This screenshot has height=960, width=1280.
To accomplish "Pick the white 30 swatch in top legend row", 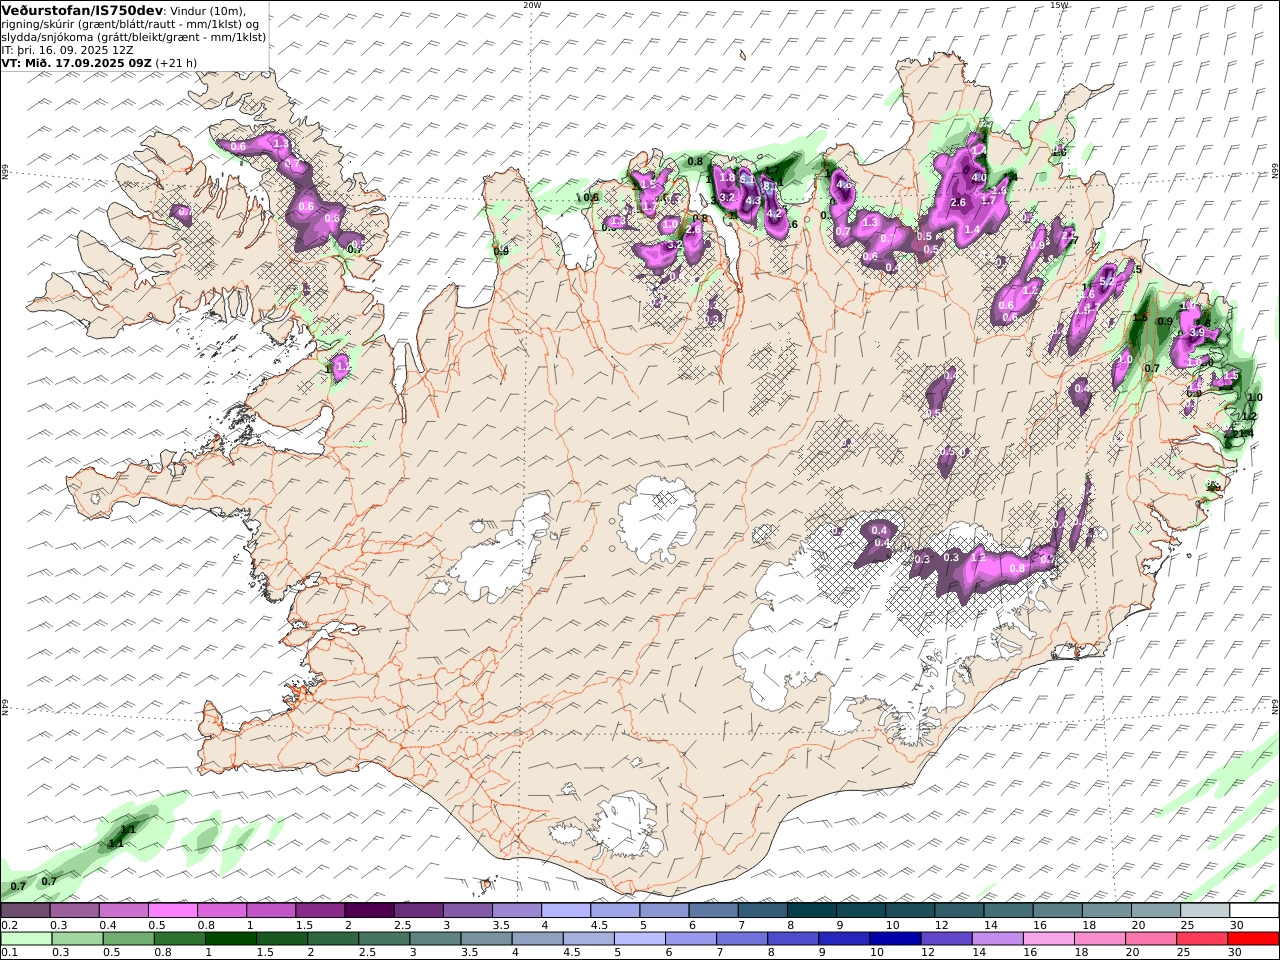I will [x=1253, y=911].
